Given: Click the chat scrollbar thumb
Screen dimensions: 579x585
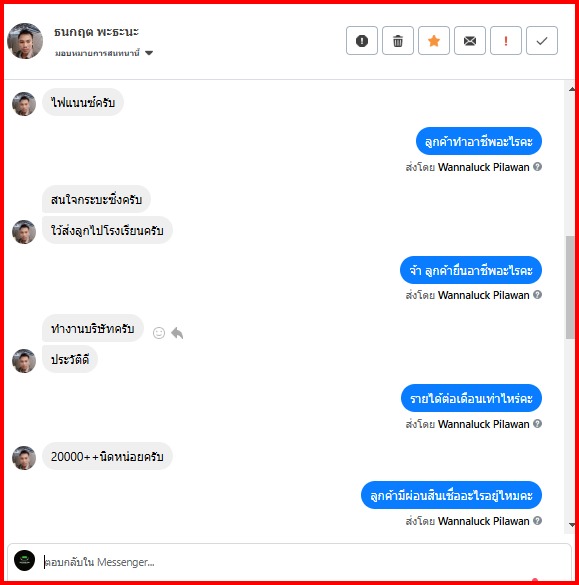Looking at the screenshot, I should tap(570, 287).
